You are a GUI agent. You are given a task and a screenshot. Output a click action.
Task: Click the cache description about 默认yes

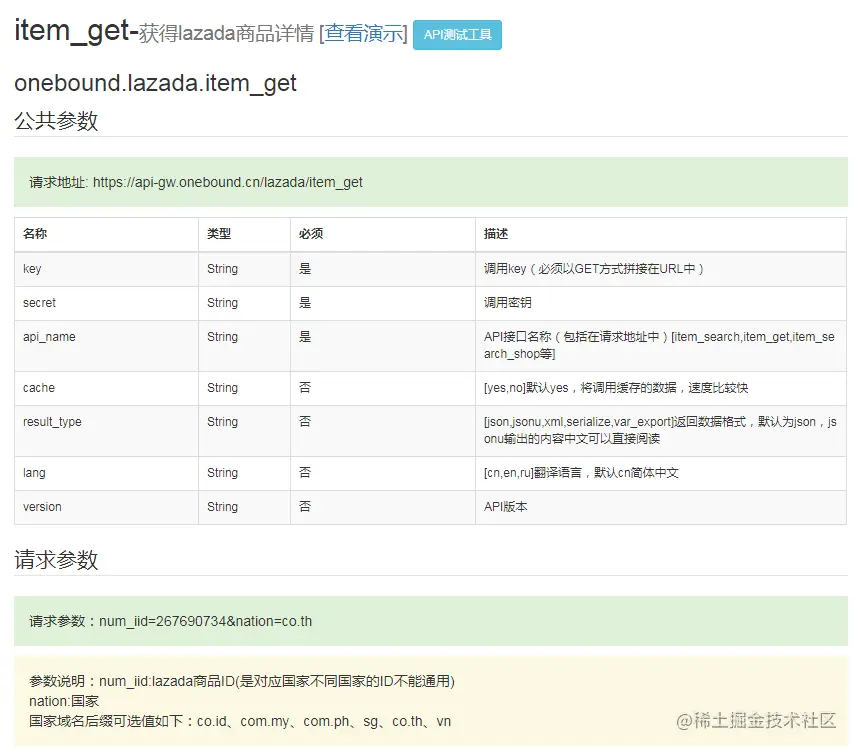616,387
